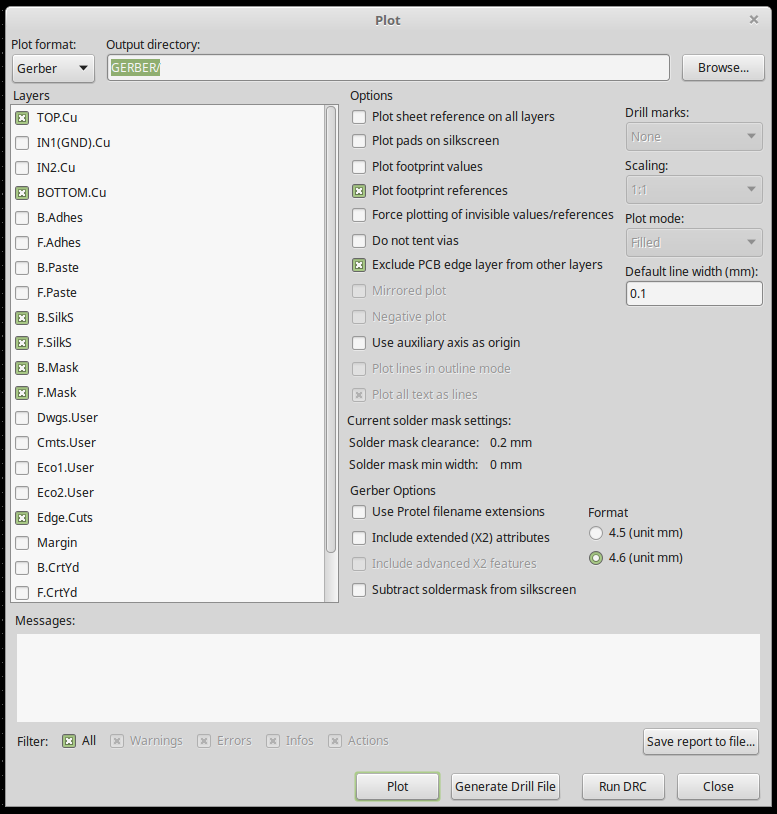Click Save report to file button

click(701, 742)
